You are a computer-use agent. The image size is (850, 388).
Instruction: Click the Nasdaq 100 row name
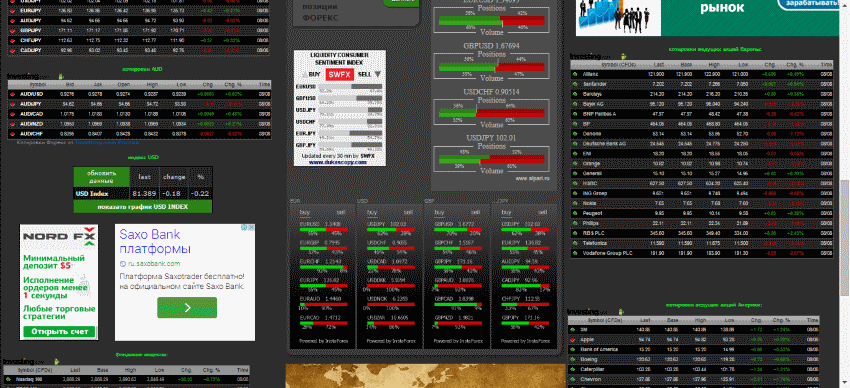(x=28, y=379)
